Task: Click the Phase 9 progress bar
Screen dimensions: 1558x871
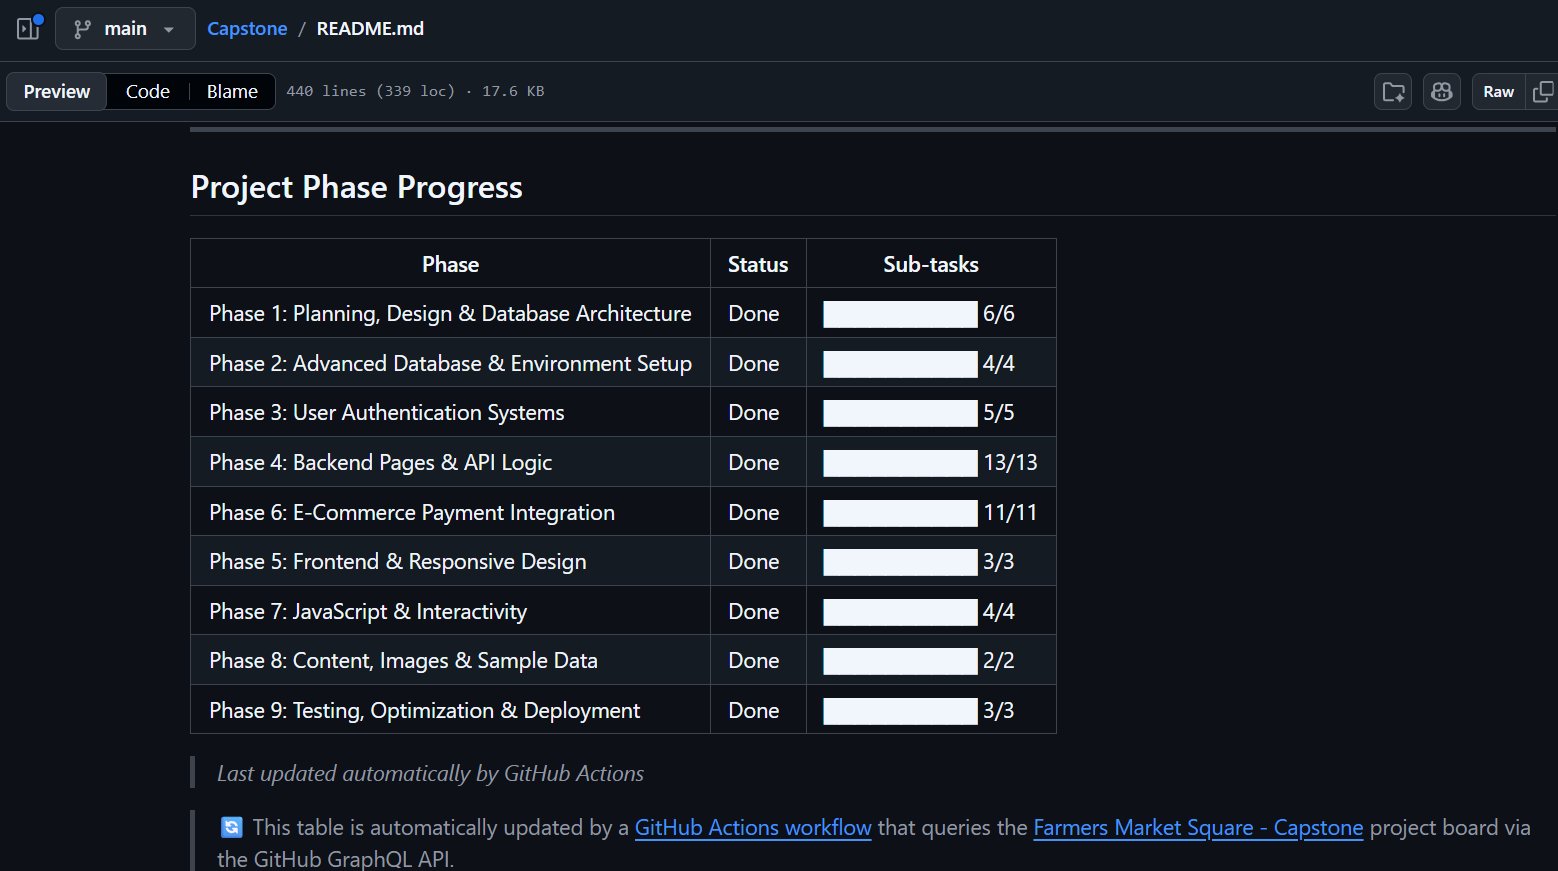Action: point(900,711)
